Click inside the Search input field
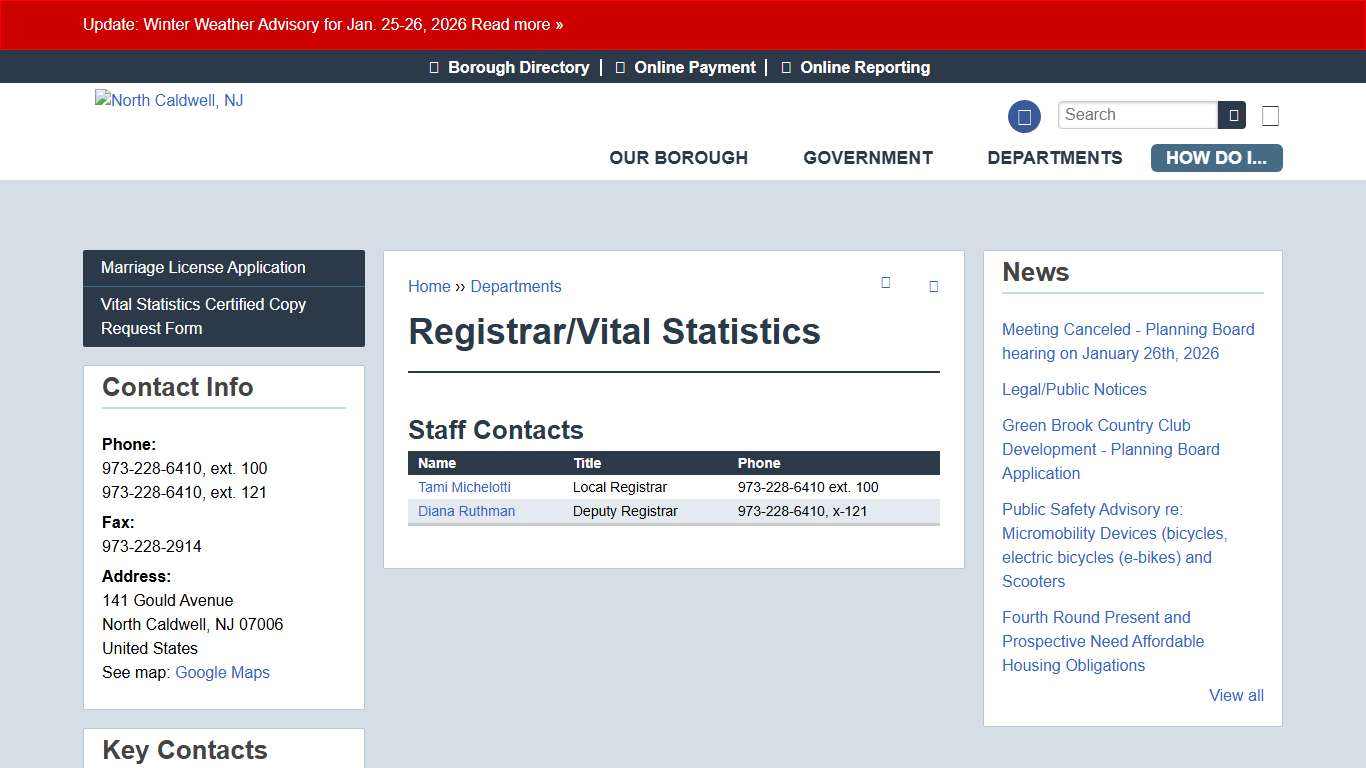Screen dimensions: 1366x768 pyautogui.click(x=1137, y=114)
